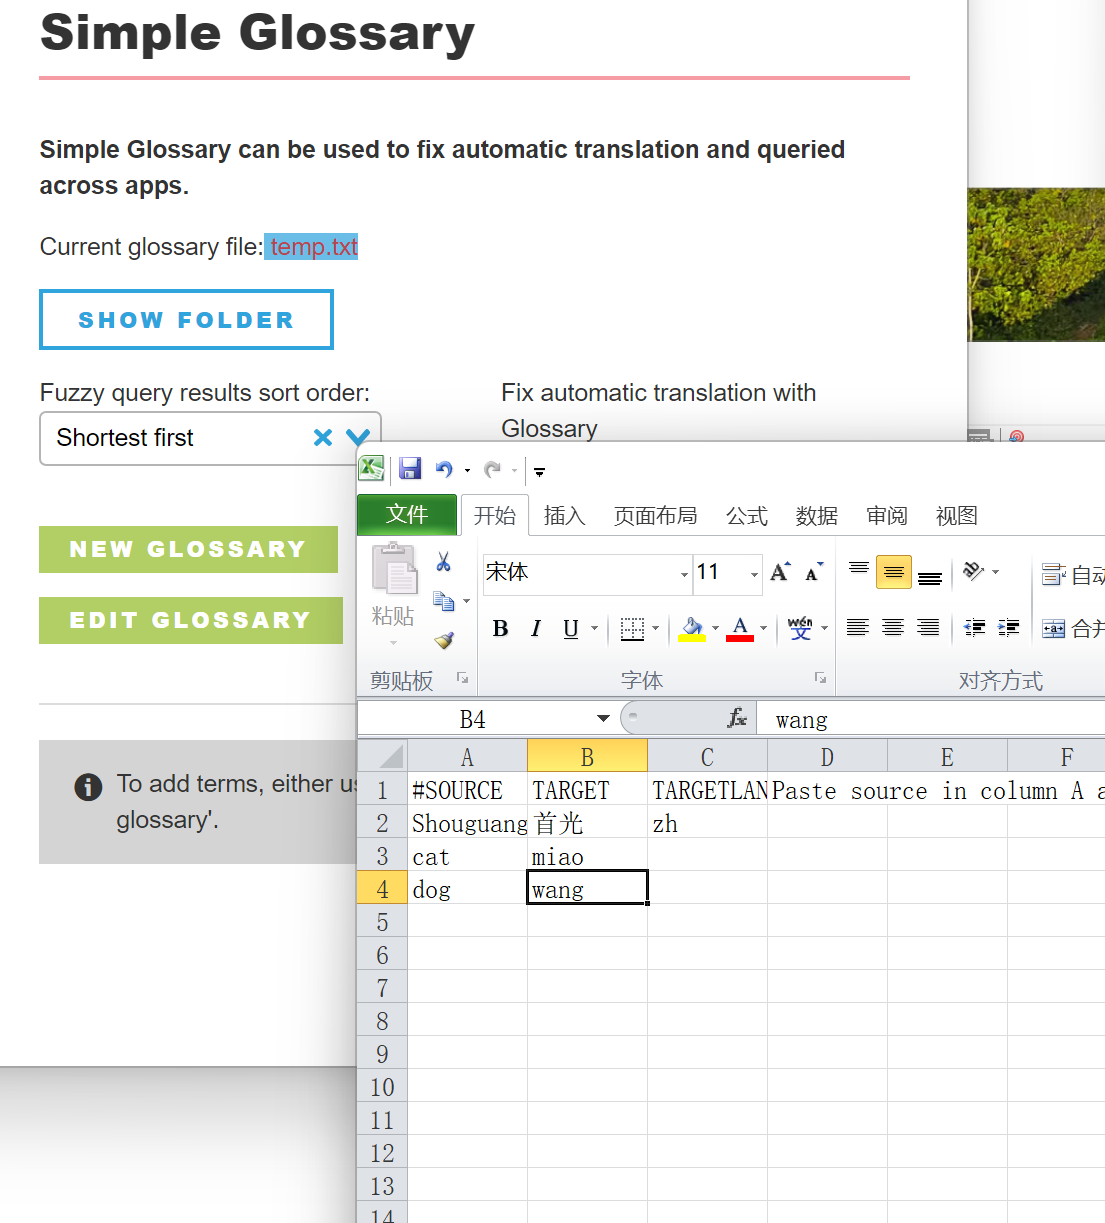Click the Cut scissors icon

click(443, 562)
